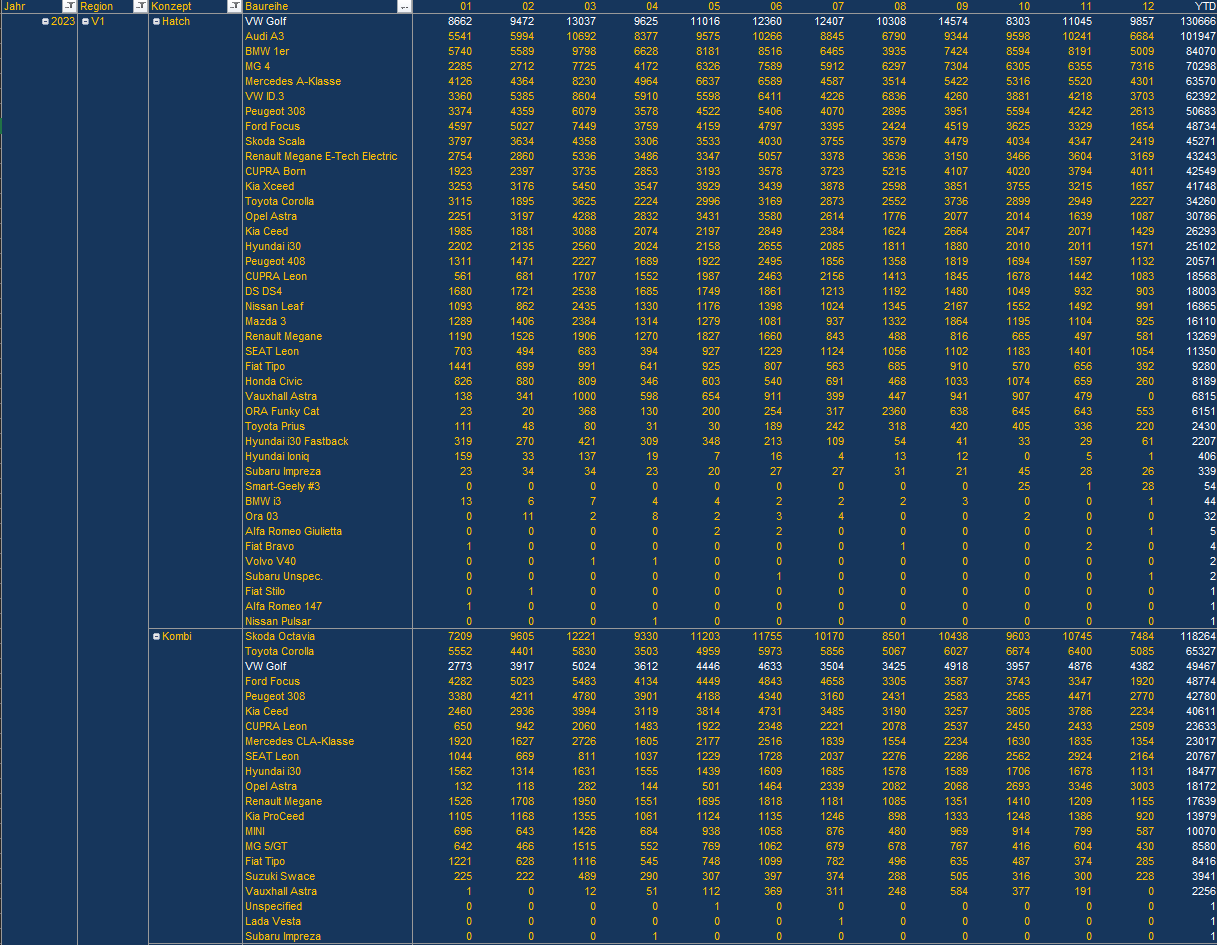Select the Kia ProCeed row label
The height and width of the screenshot is (945, 1217).
coord(274,816)
